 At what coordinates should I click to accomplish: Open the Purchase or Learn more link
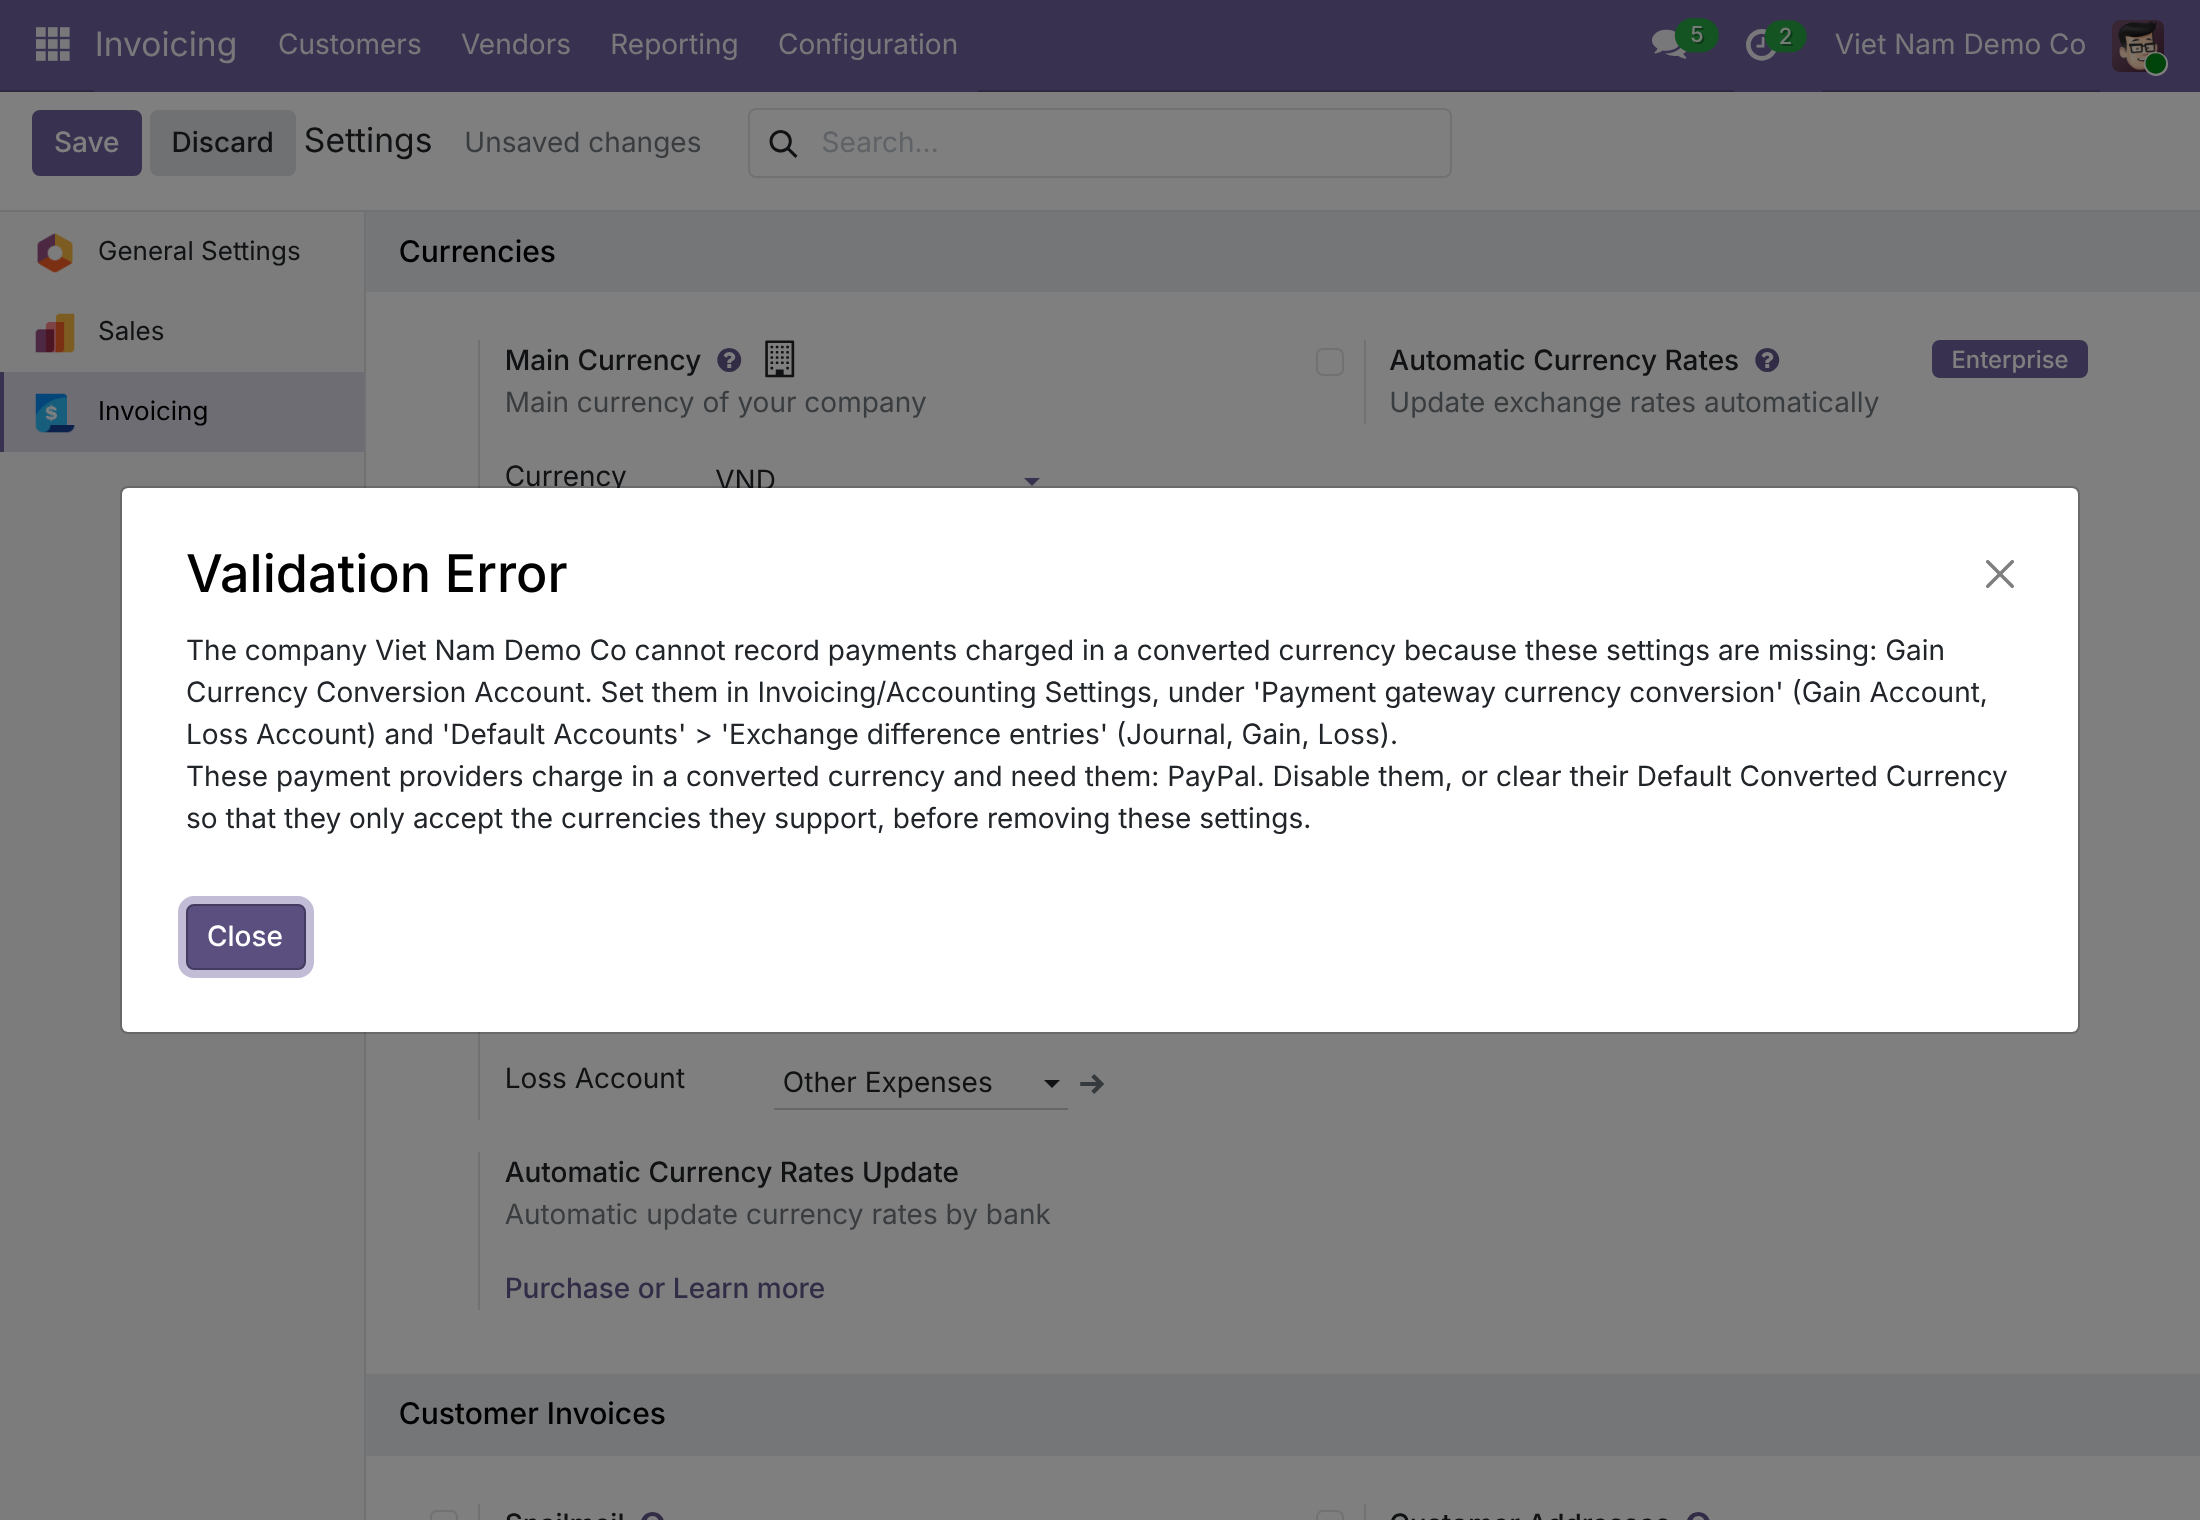664,1288
